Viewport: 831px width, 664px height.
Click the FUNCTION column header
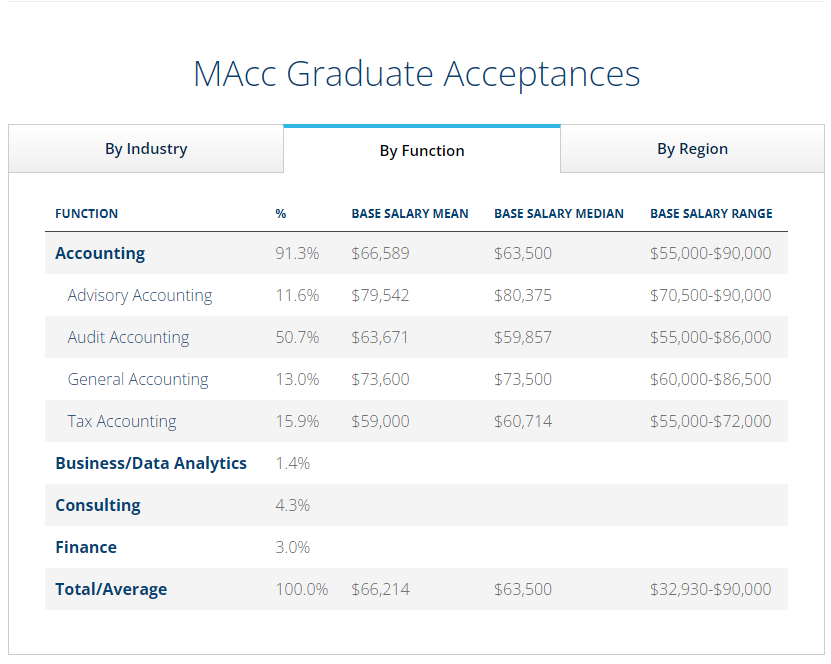point(86,214)
